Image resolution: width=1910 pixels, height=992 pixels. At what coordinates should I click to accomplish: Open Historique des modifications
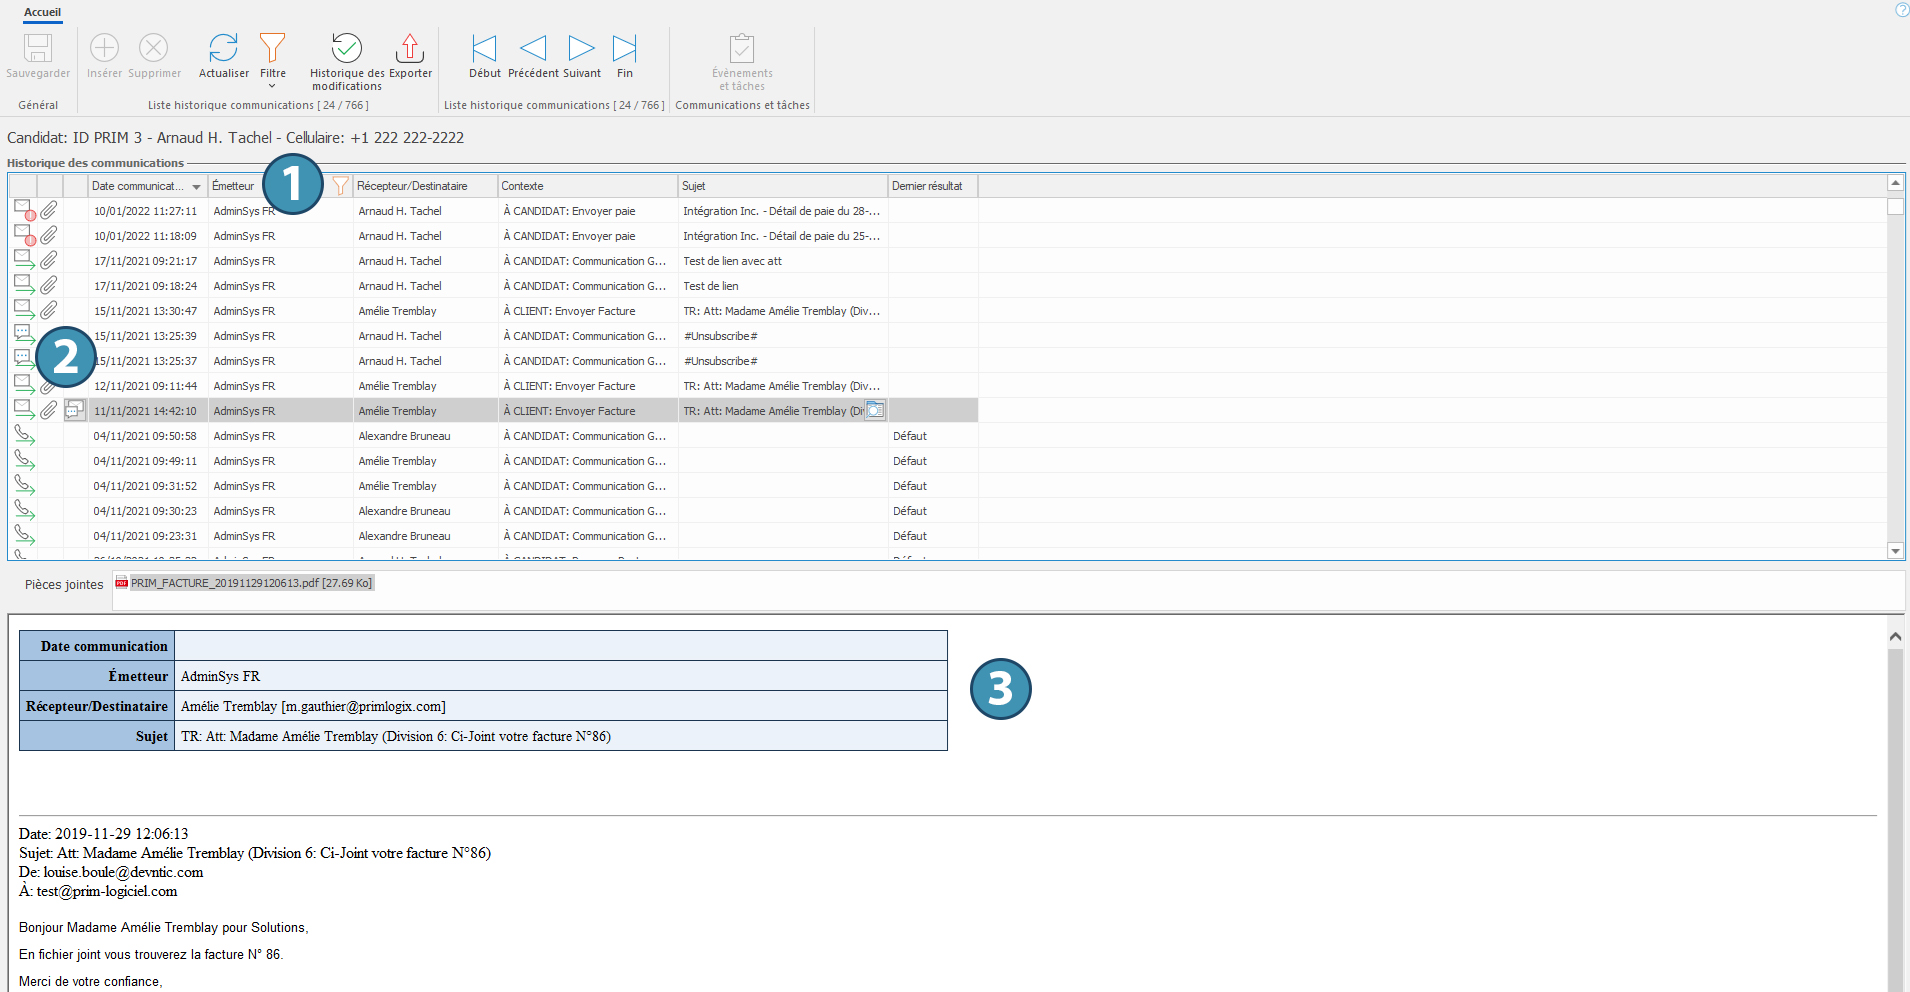point(346,48)
